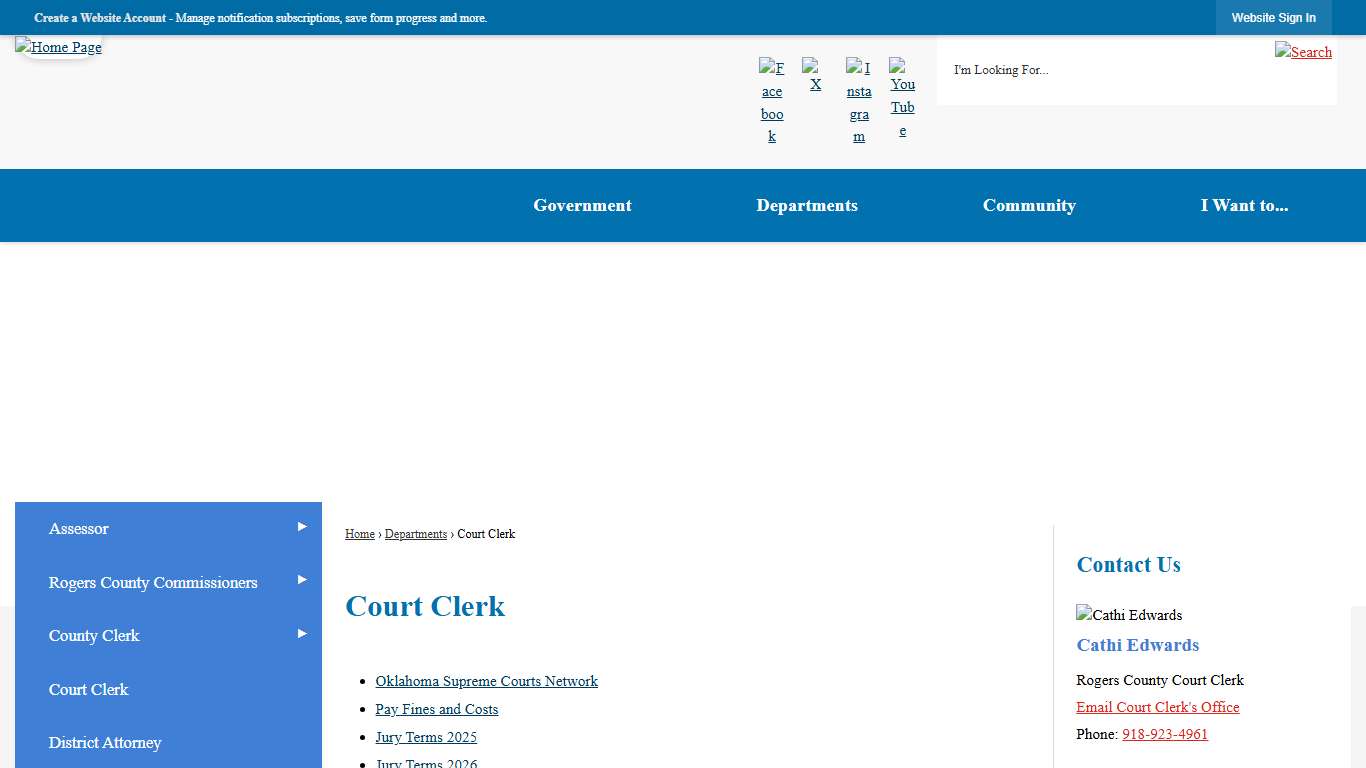This screenshot has height=768, width=1366.
Task: Open the Departments menu
Action: pyautogui.click(x=807, y=205)
